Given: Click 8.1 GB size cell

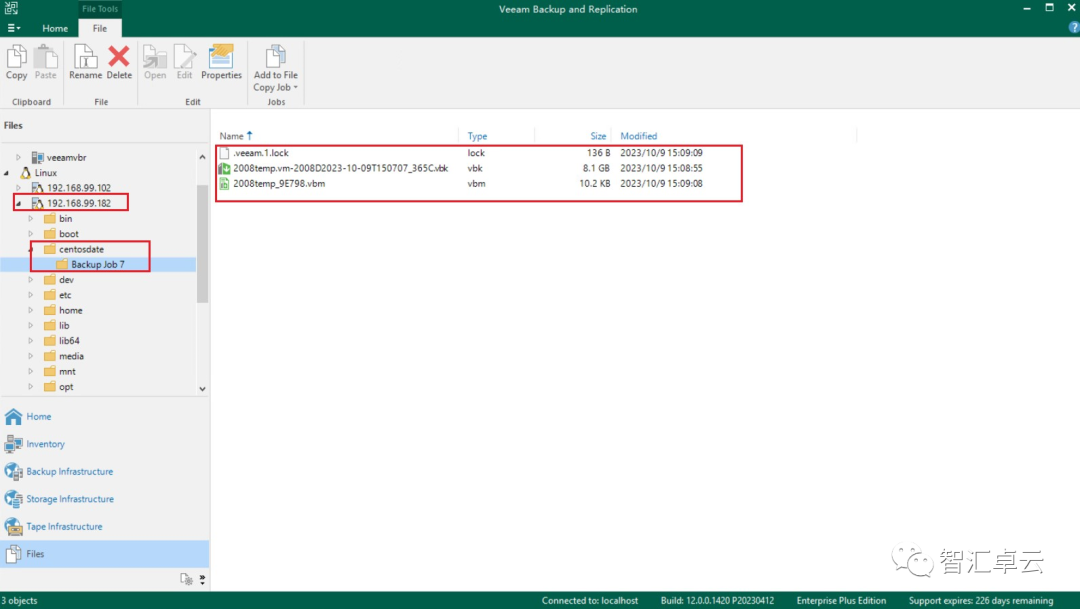Looking at the screenshot, I should pos(596,168).
